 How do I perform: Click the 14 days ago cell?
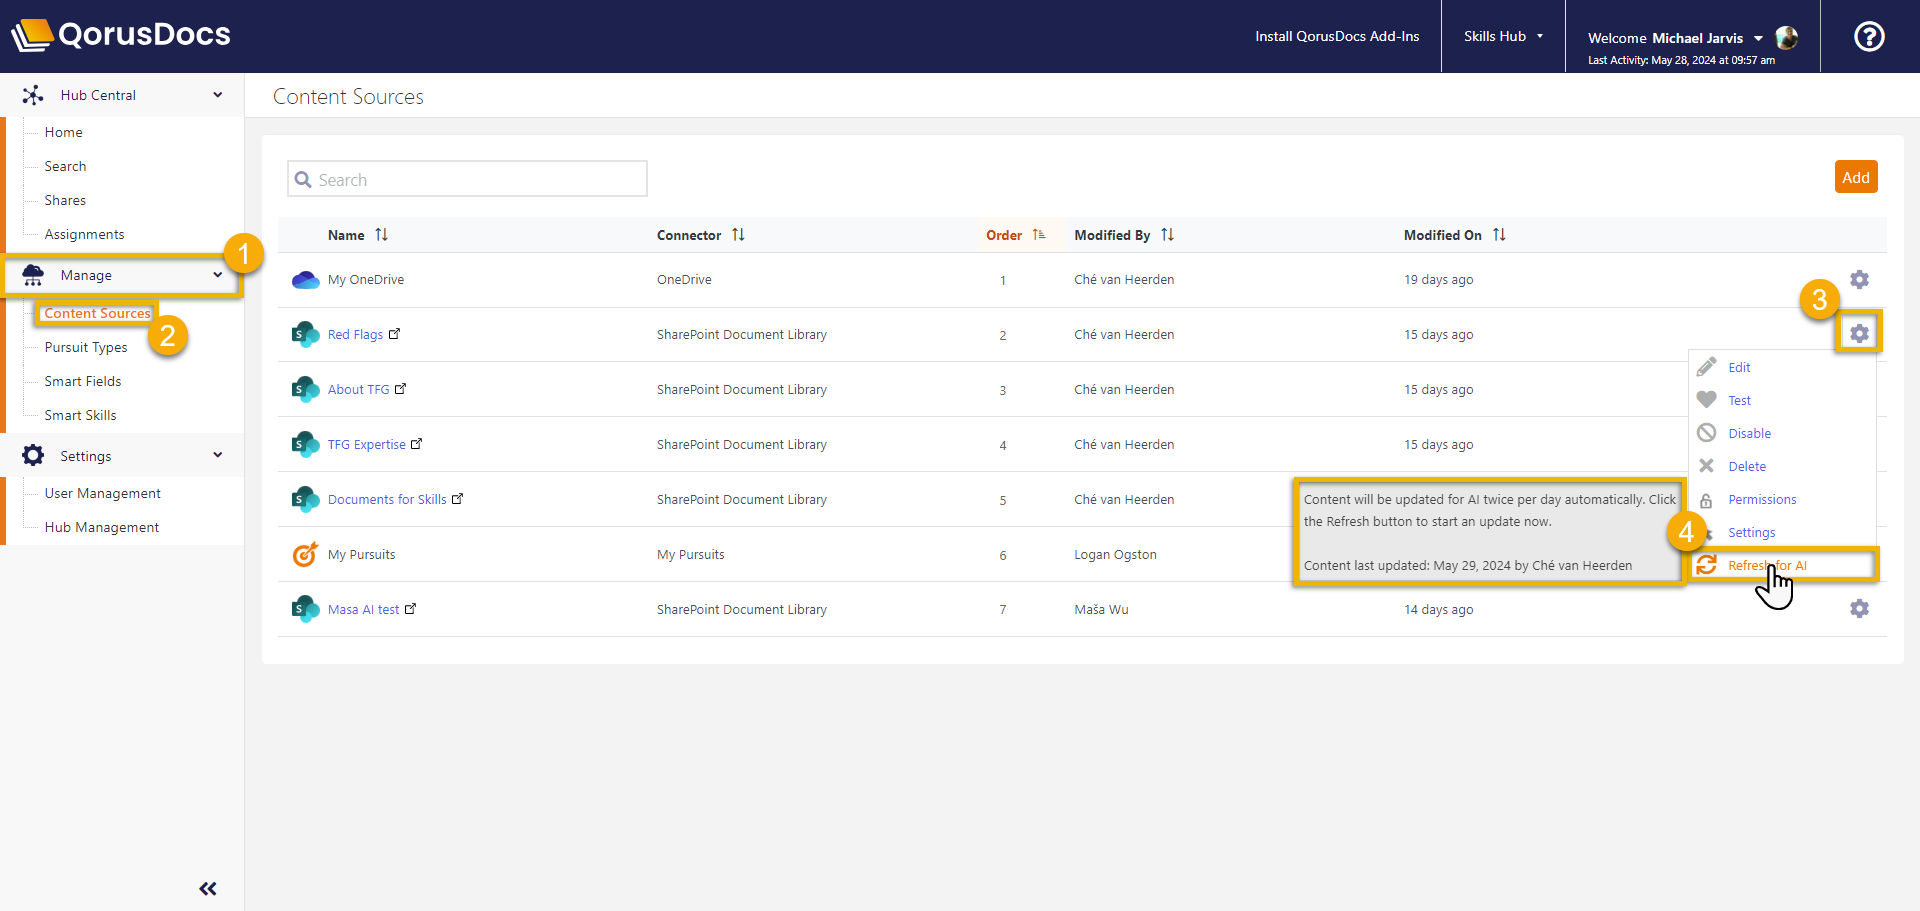click(x=1438, y=609)
